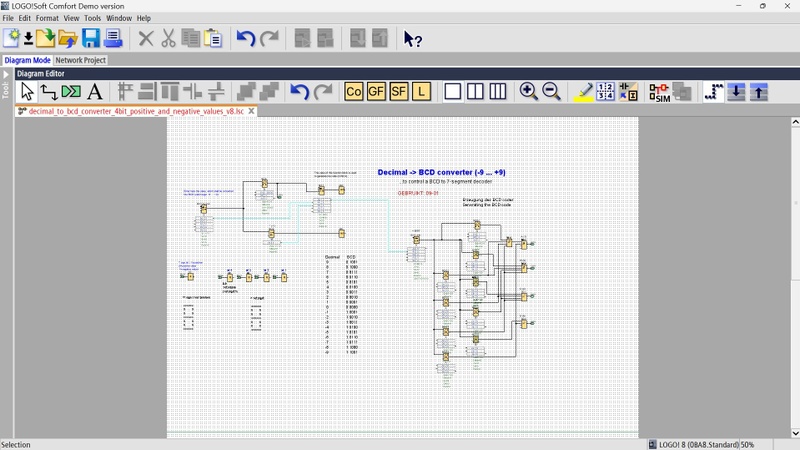Click the Zoom Out magnifier icon
The width and height of the screenshot is (800, 450).
551,92
